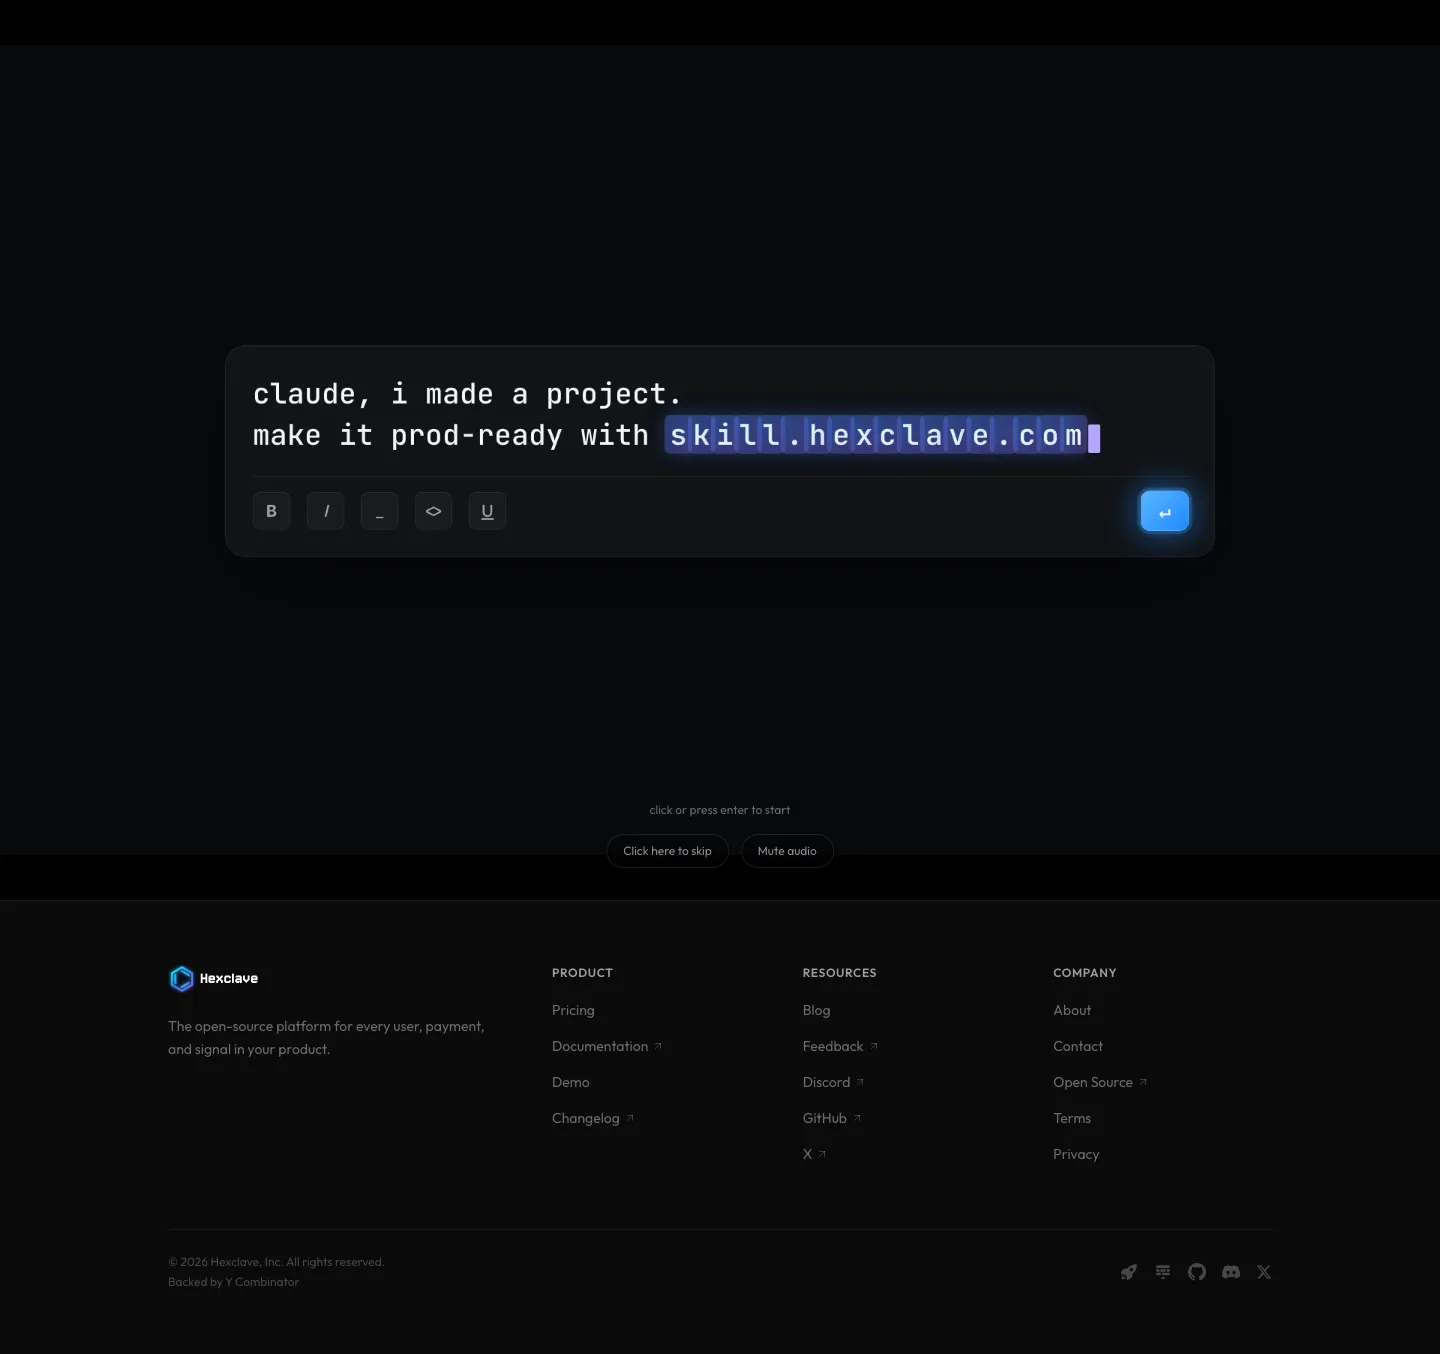The width and height of the screenshot is (1440, 1354).
Task: Toggle bold formatting with the B button
Action: [271, 511]
